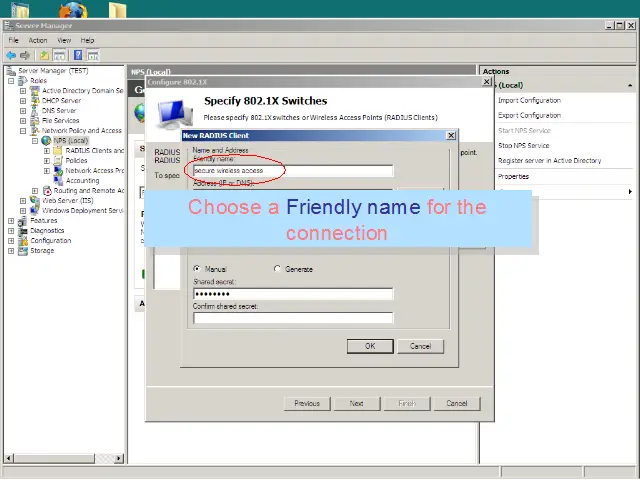Click the Next wizard button

coord(357,403)
